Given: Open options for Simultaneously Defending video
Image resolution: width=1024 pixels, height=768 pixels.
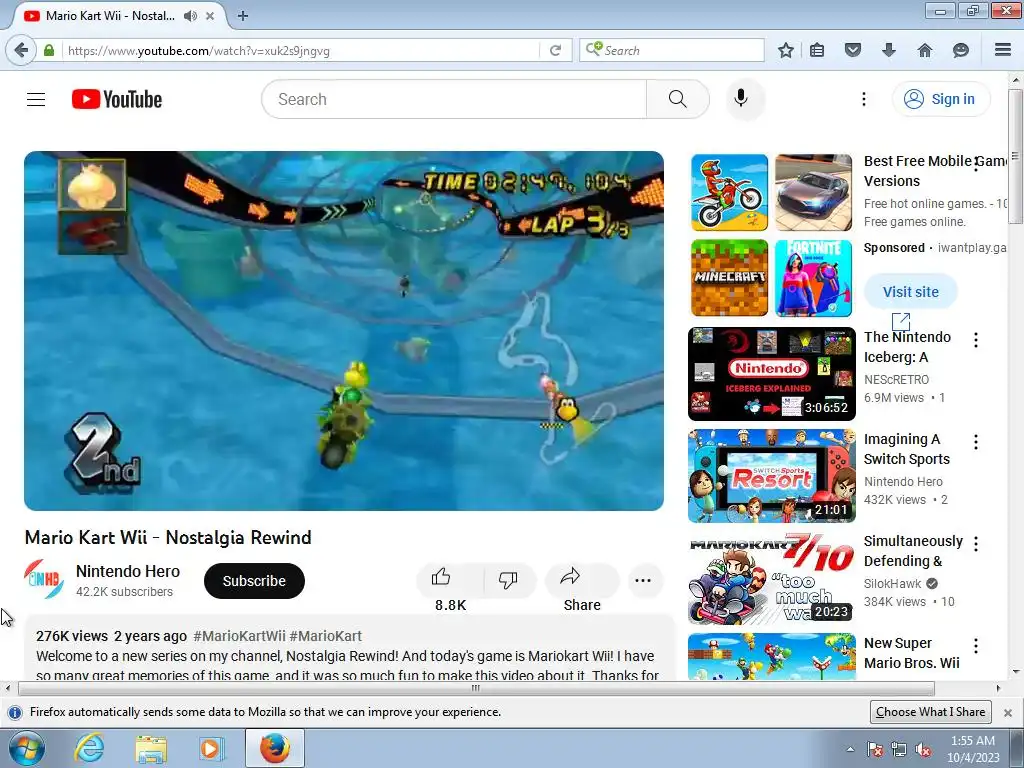Looking at the screenshot, I should pos(976,544).
